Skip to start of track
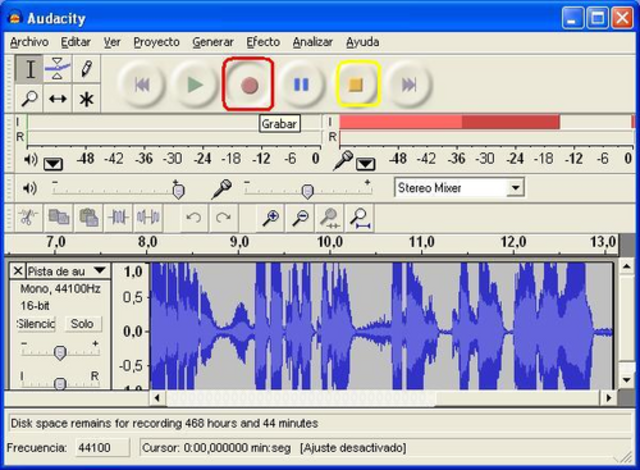The width and height of the screenshot is (640, 470). [142, 85]
